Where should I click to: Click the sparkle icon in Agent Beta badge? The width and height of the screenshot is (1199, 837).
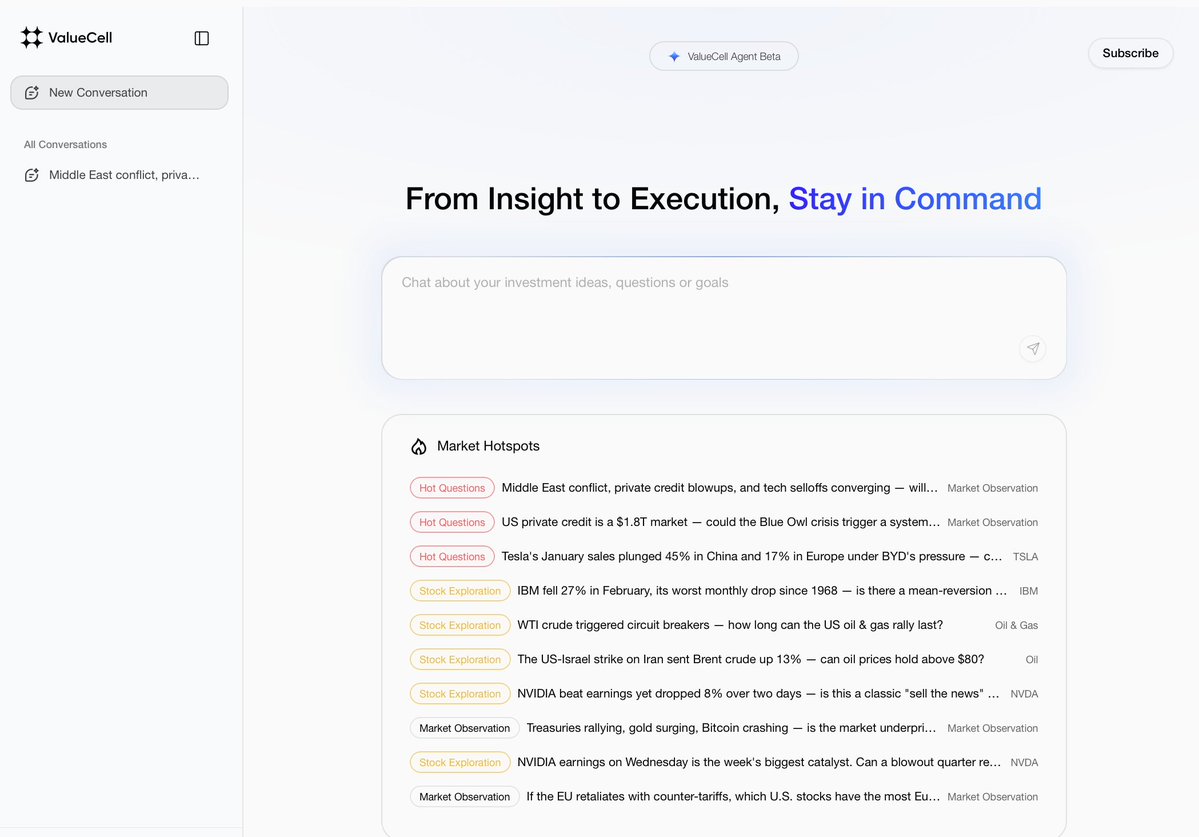(674, 57)
